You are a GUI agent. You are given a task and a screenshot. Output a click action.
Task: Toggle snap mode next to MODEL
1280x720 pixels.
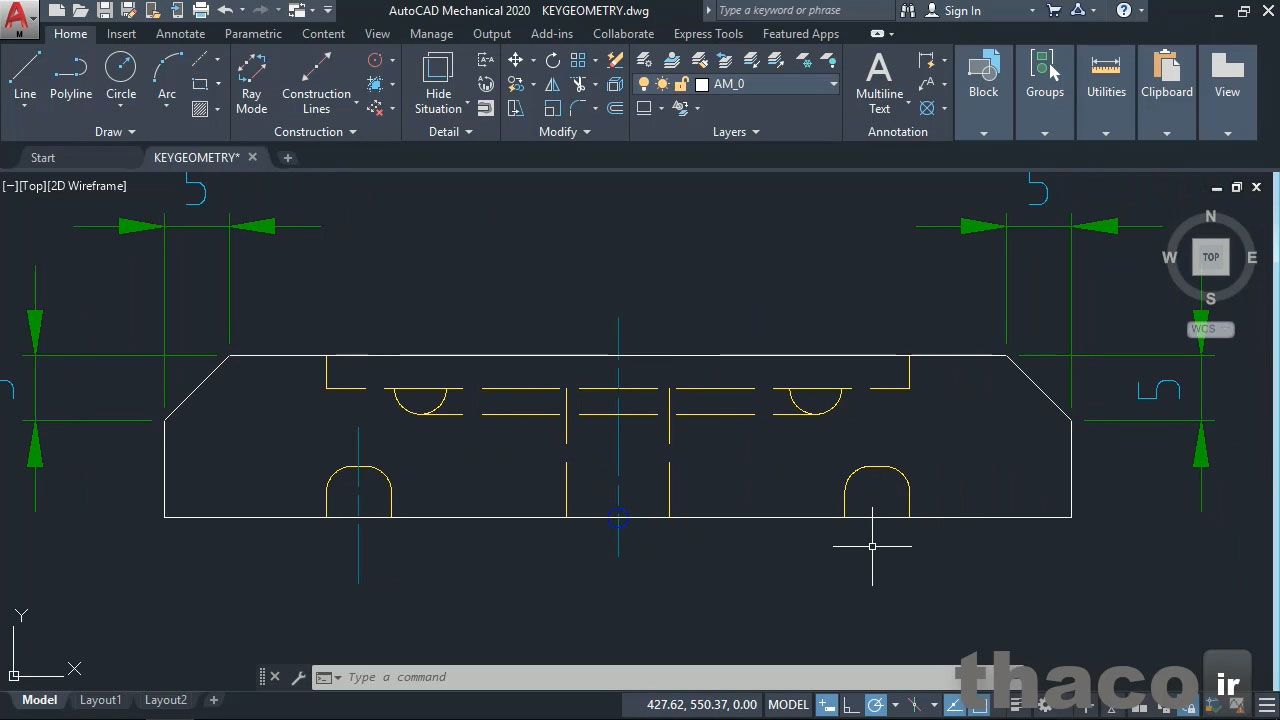click(x=827, y=704)
